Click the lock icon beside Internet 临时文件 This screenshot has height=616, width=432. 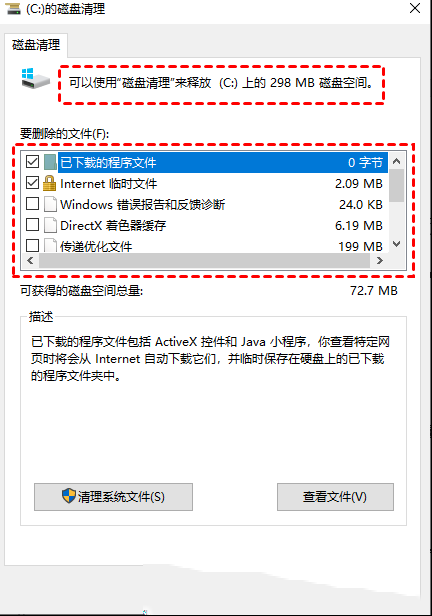(x=50, y=183)
